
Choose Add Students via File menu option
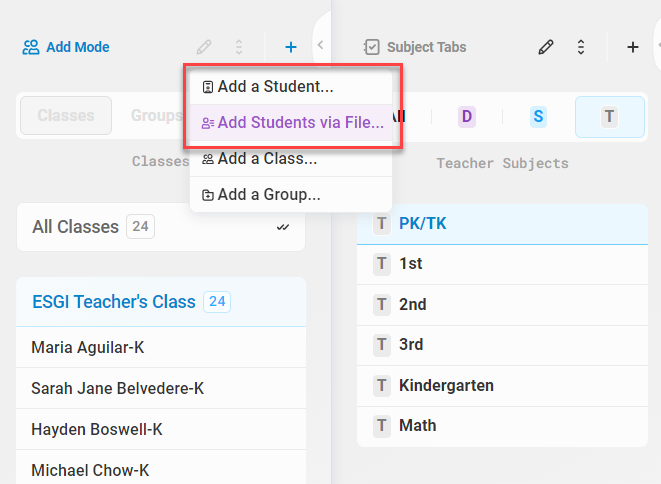(291, 122)
